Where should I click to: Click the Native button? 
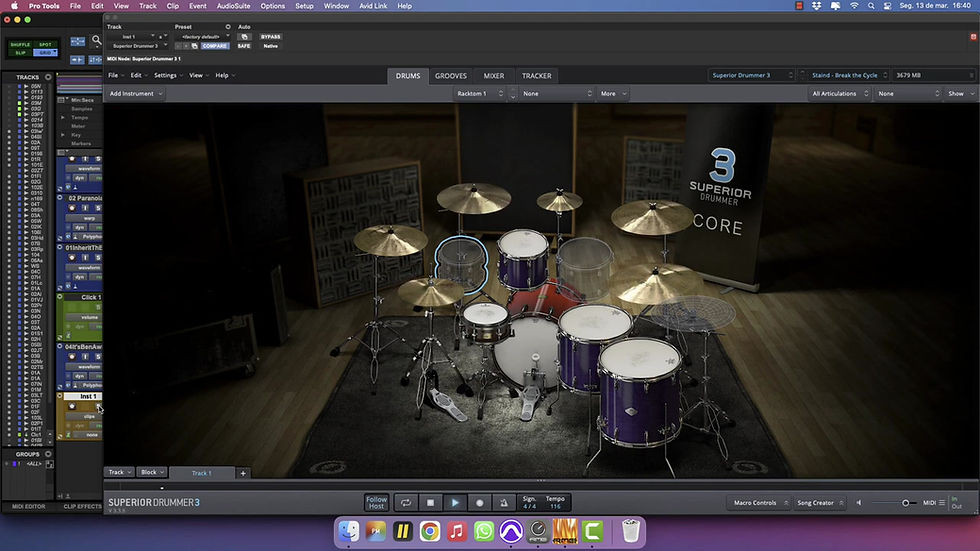pos(271,46)
